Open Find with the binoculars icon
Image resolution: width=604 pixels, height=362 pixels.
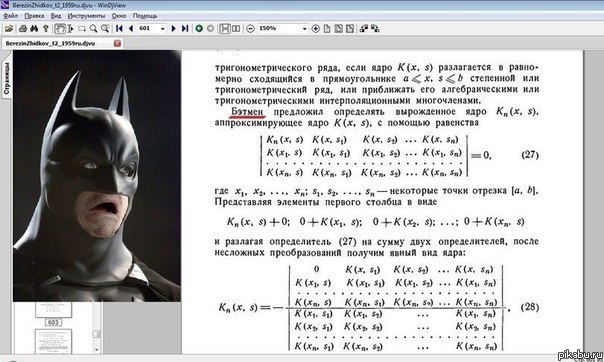34,28
